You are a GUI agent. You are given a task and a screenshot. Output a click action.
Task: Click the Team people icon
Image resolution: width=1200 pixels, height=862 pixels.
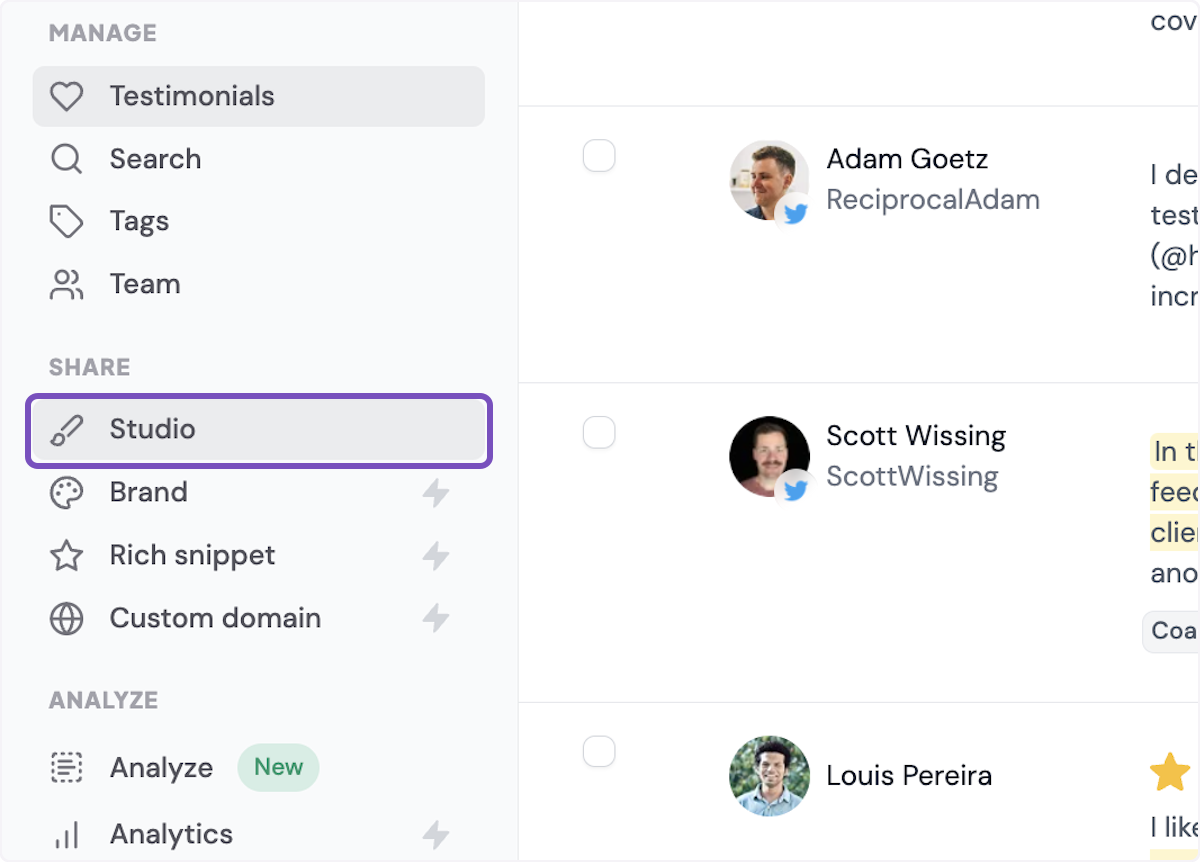[x=67, y=285]
